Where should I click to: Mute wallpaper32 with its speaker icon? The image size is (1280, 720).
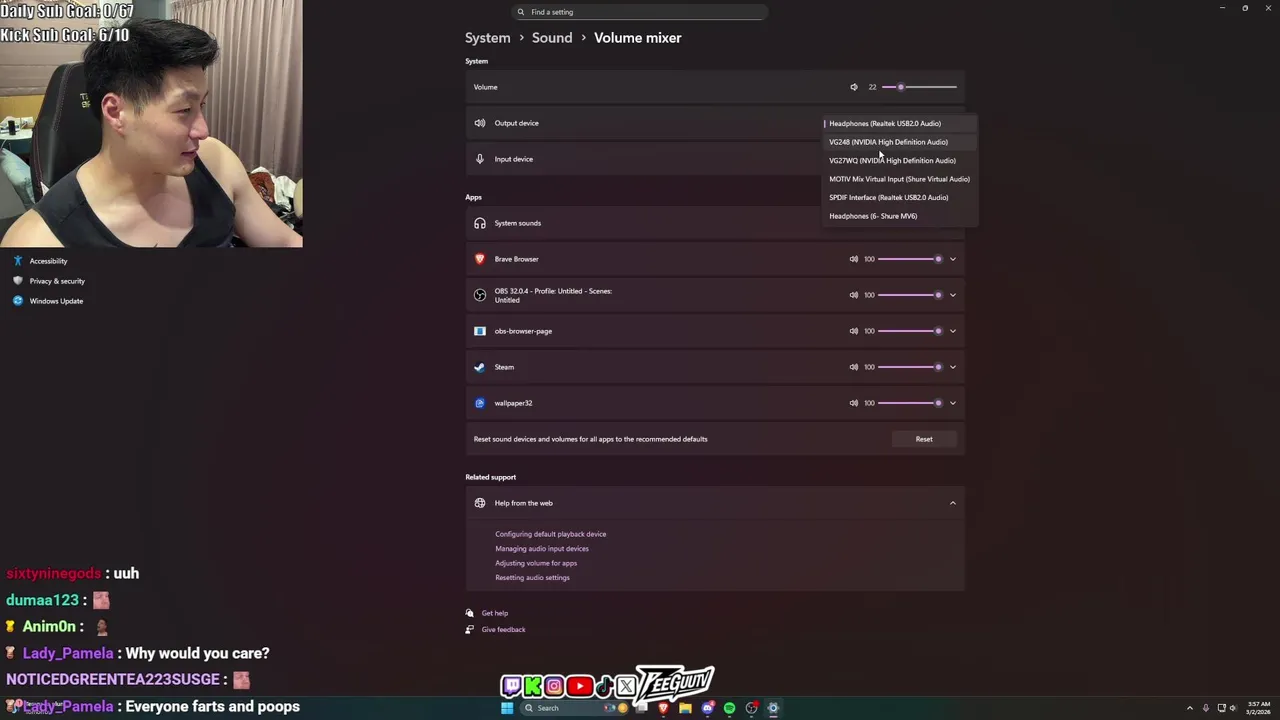click(854, 403)
